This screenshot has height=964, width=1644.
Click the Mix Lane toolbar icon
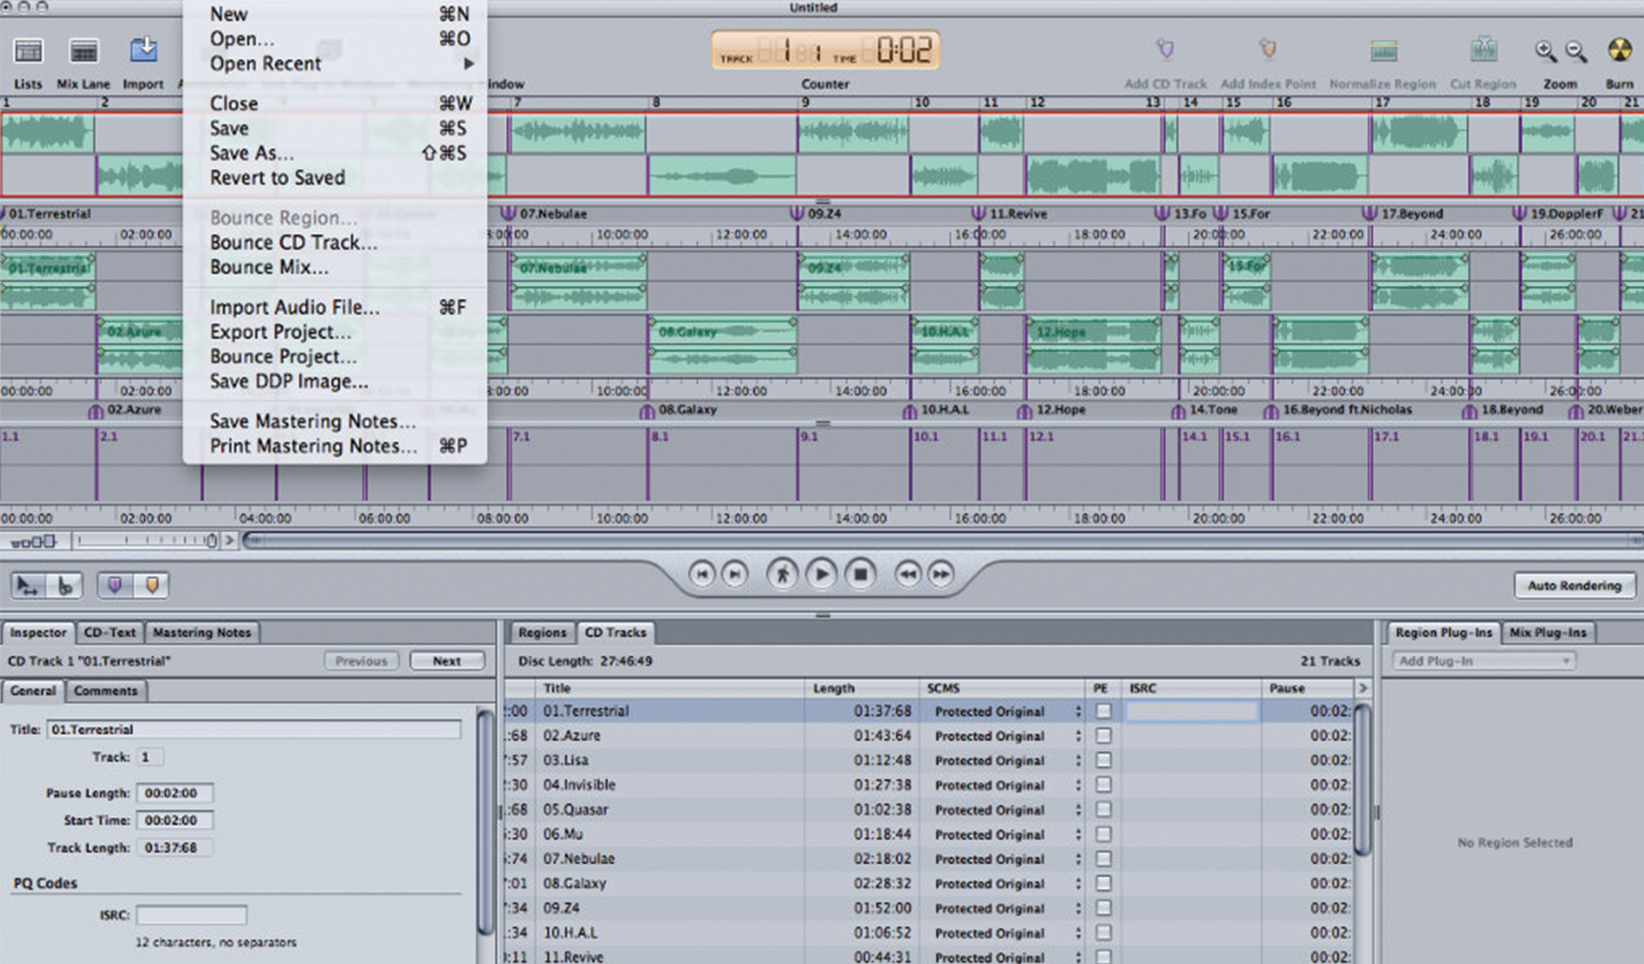[x=83, y=50]
